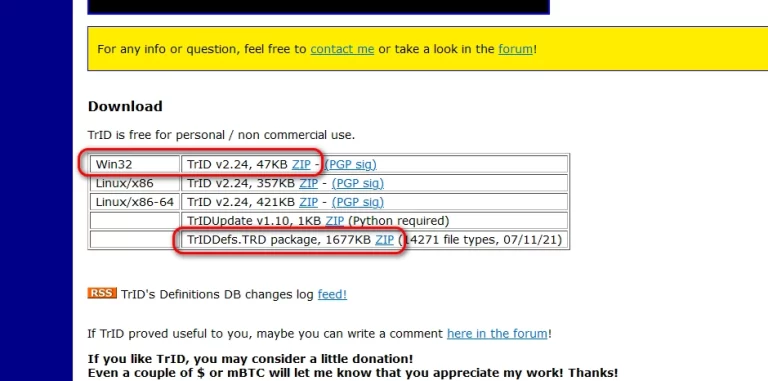Screen dimensions: 768x381
Task: Click 'TrIDDefs.TRD package, 1677KB' text
Action: coord(279,239)
